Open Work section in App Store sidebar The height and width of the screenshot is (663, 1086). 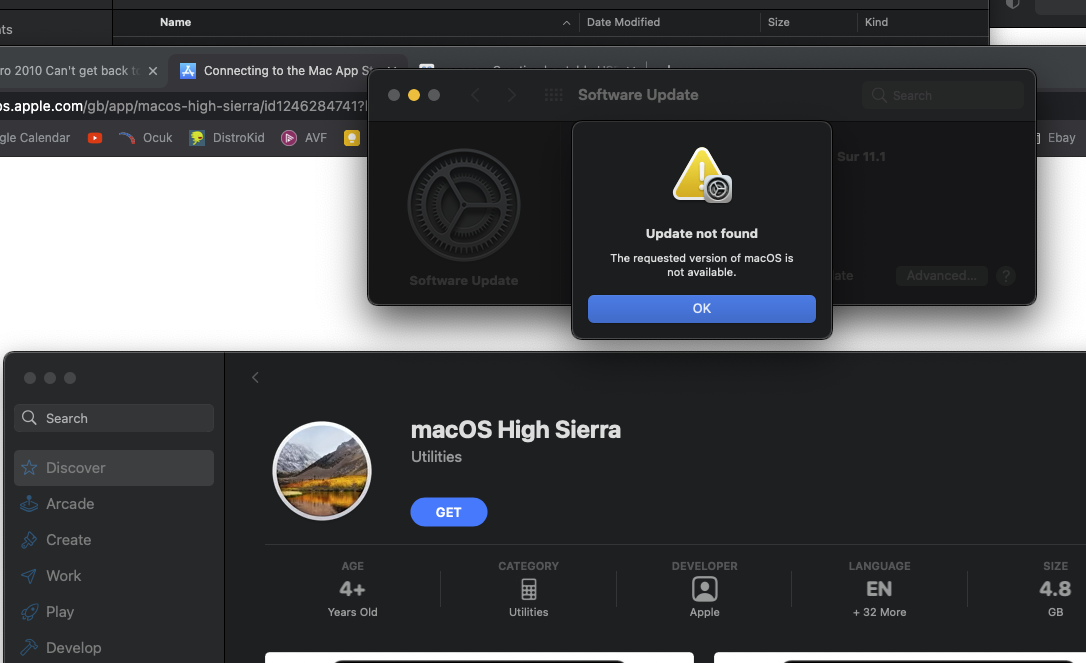114,576
